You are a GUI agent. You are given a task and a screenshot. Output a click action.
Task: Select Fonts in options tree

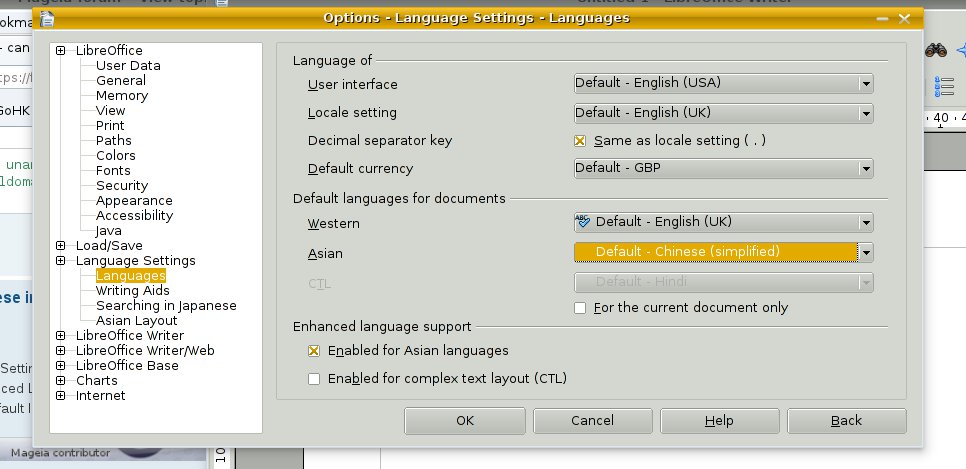coord(113,171)
